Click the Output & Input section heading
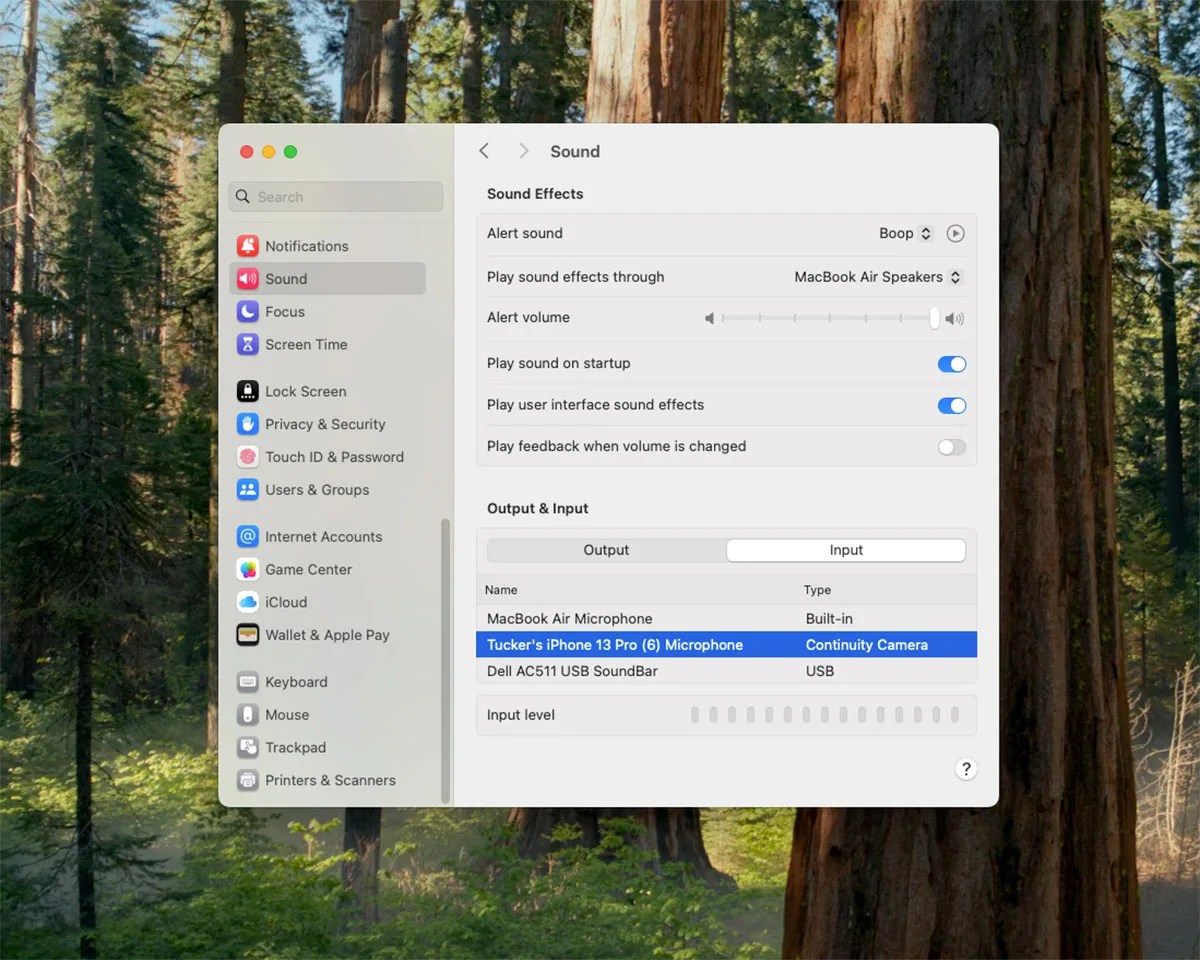This screenshot has width=1200, height=960. (538, 508)
